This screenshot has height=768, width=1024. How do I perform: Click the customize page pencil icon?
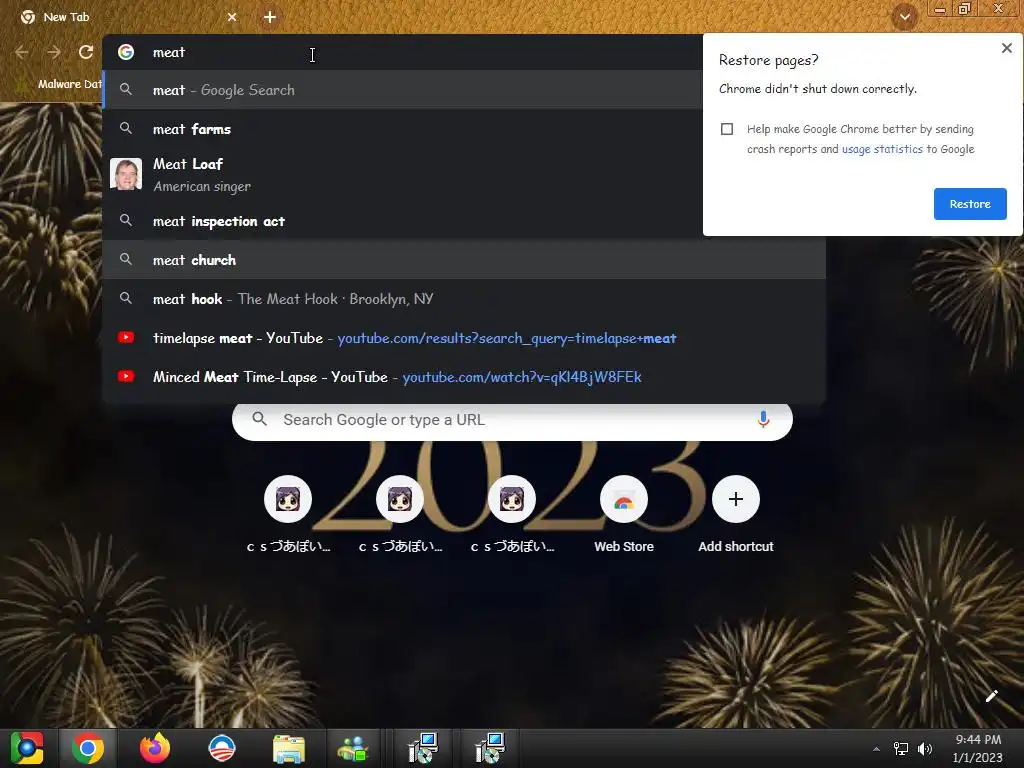coord(991,696)
